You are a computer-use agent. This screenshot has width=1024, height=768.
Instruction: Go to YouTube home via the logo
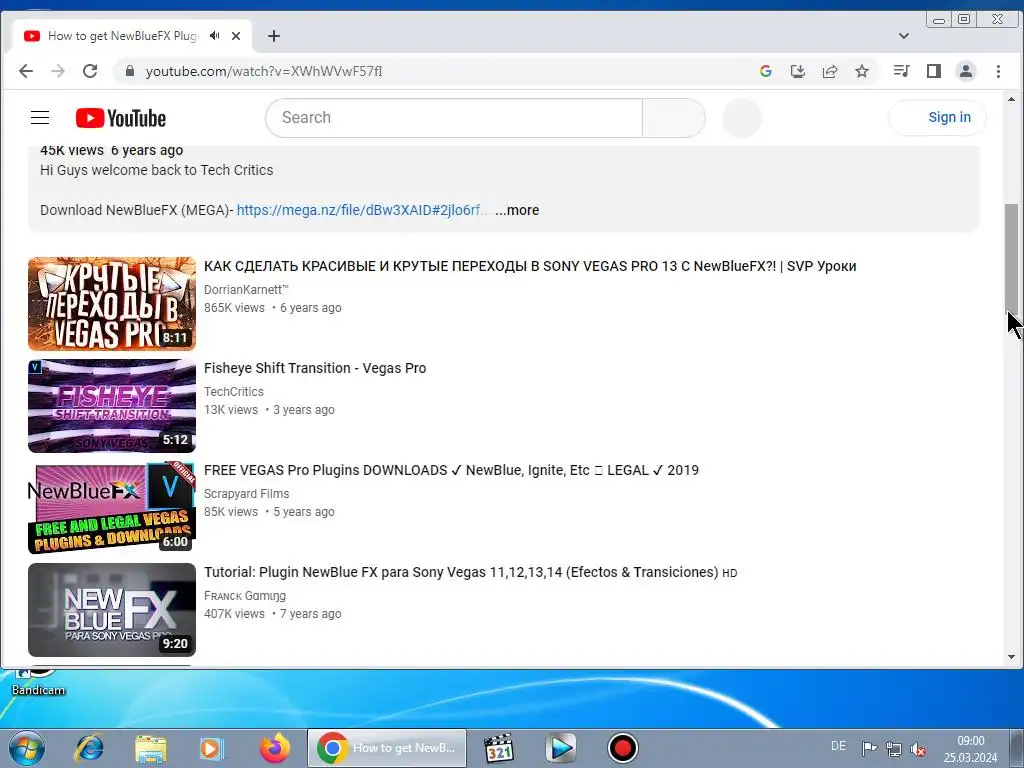[121, 118]
